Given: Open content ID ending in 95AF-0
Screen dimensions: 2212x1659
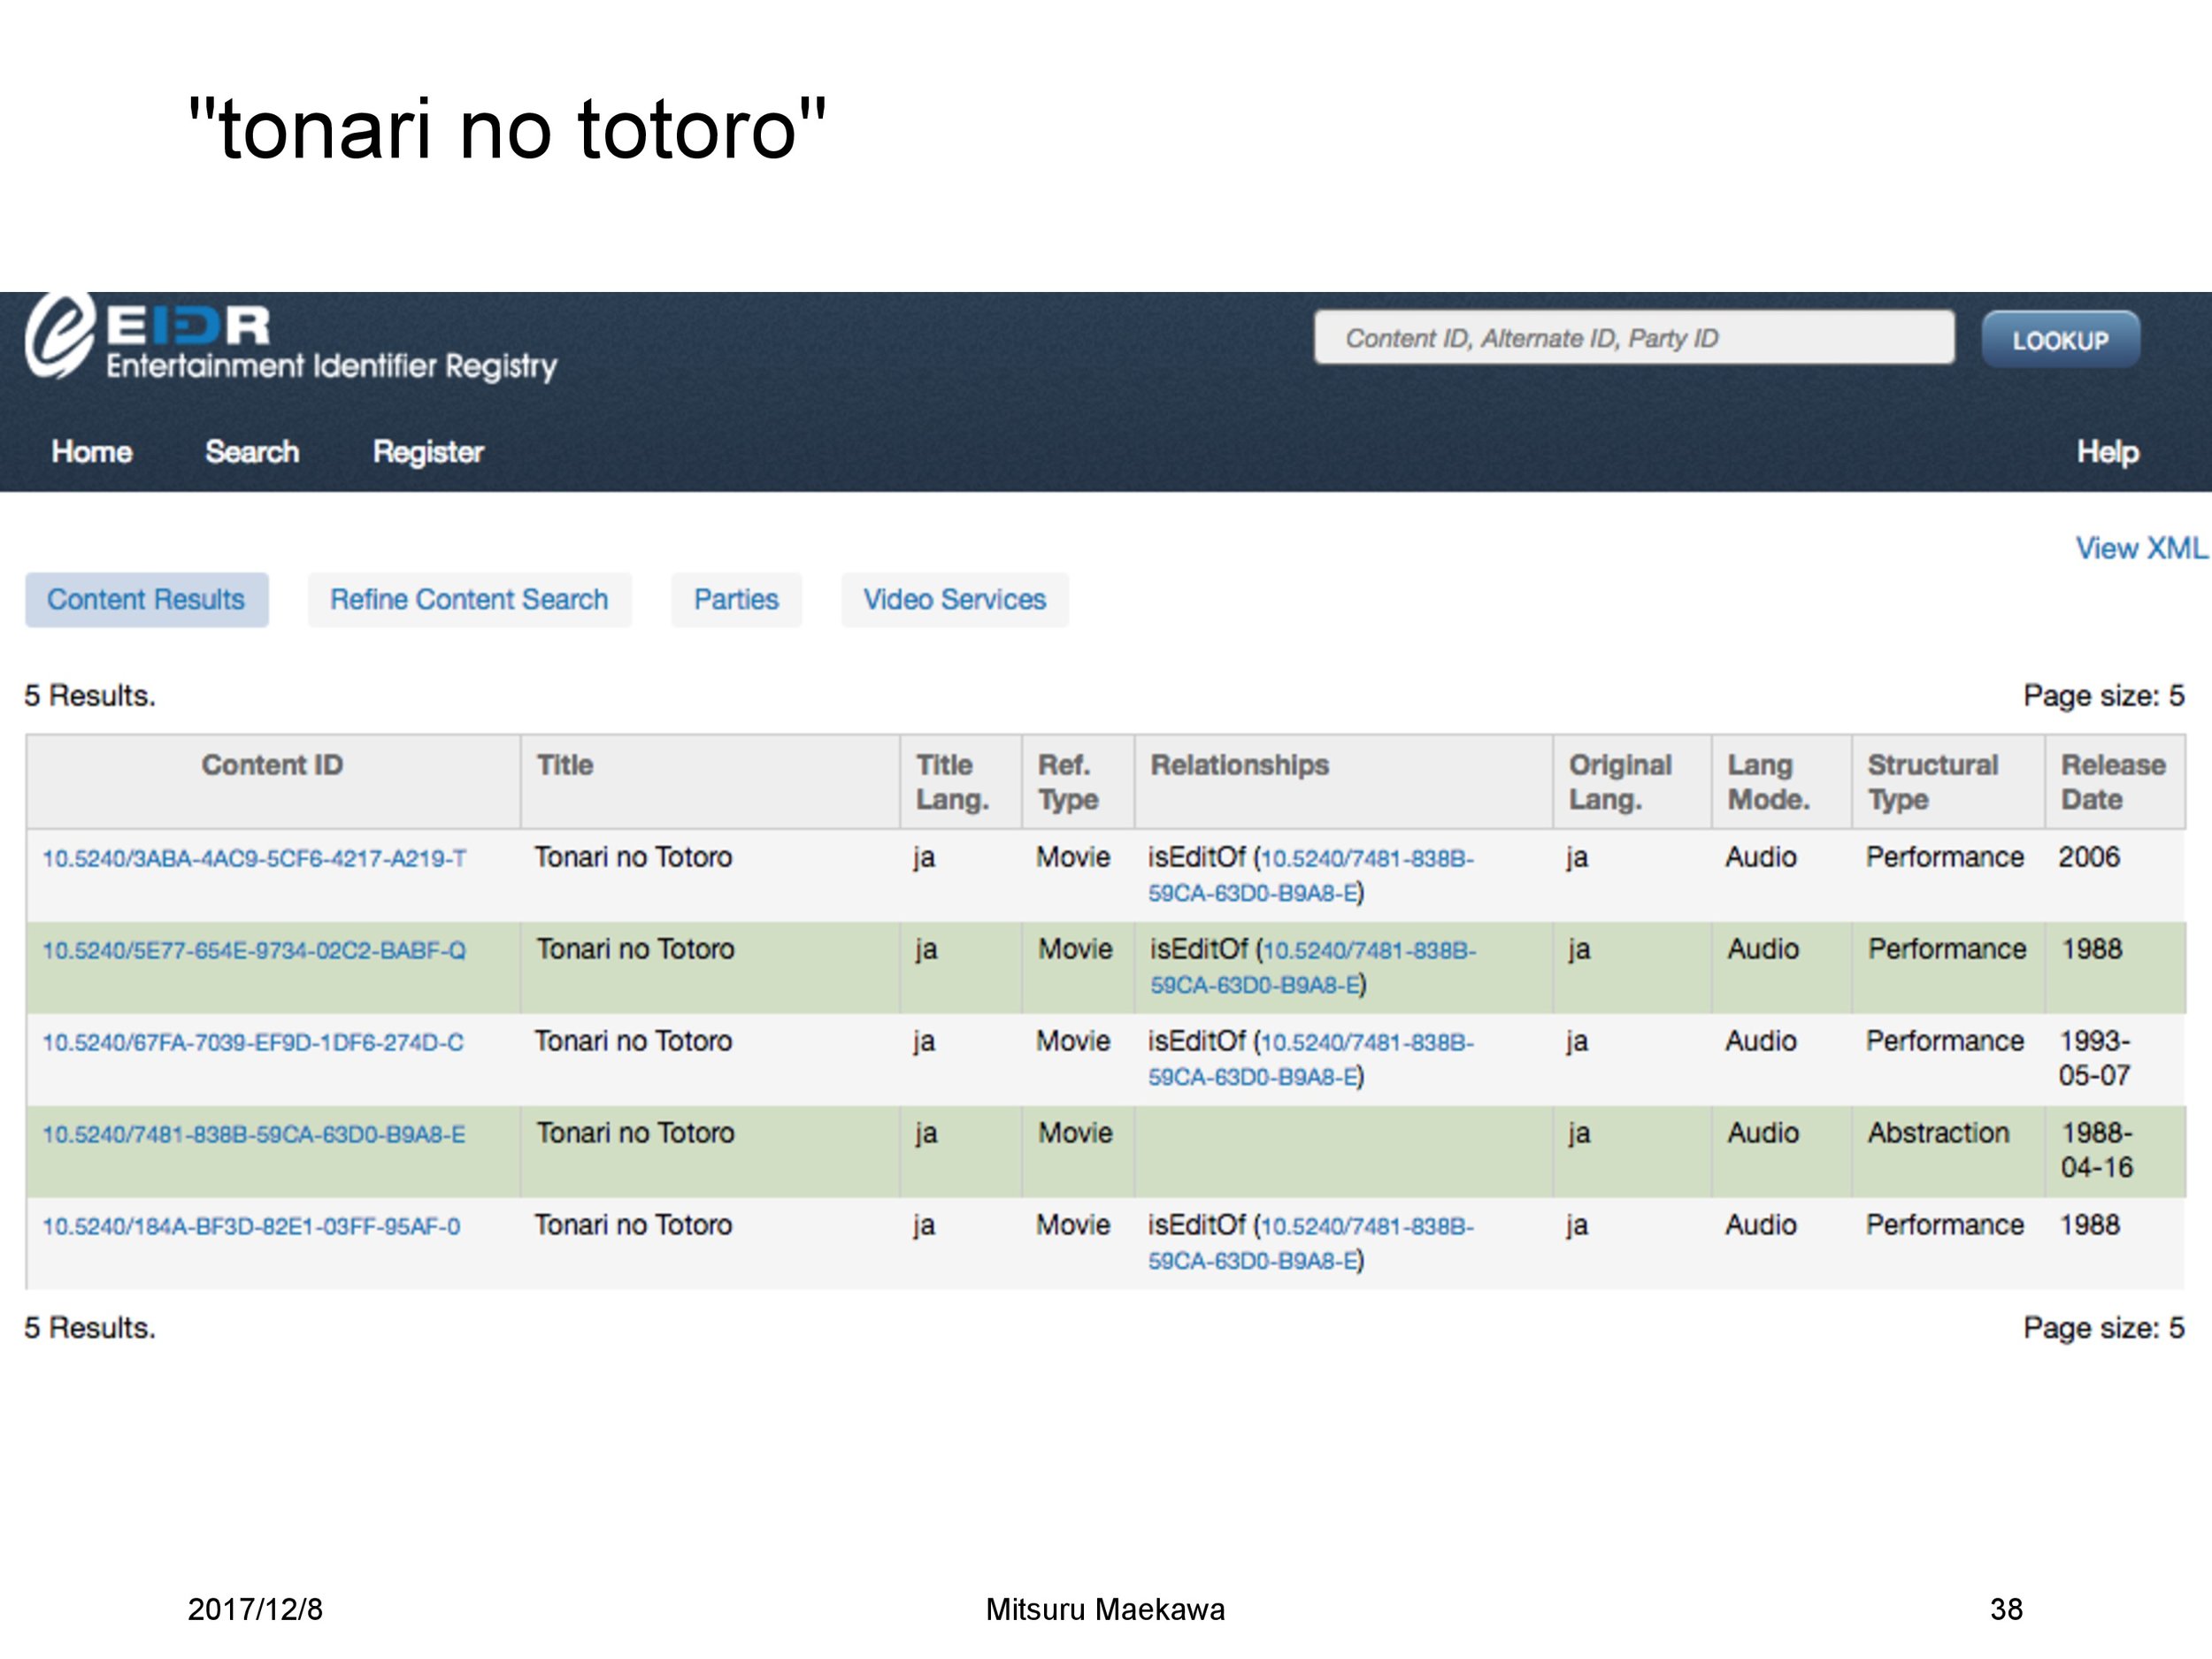Looking at the screenshot, I should (x=251, y=1227).
